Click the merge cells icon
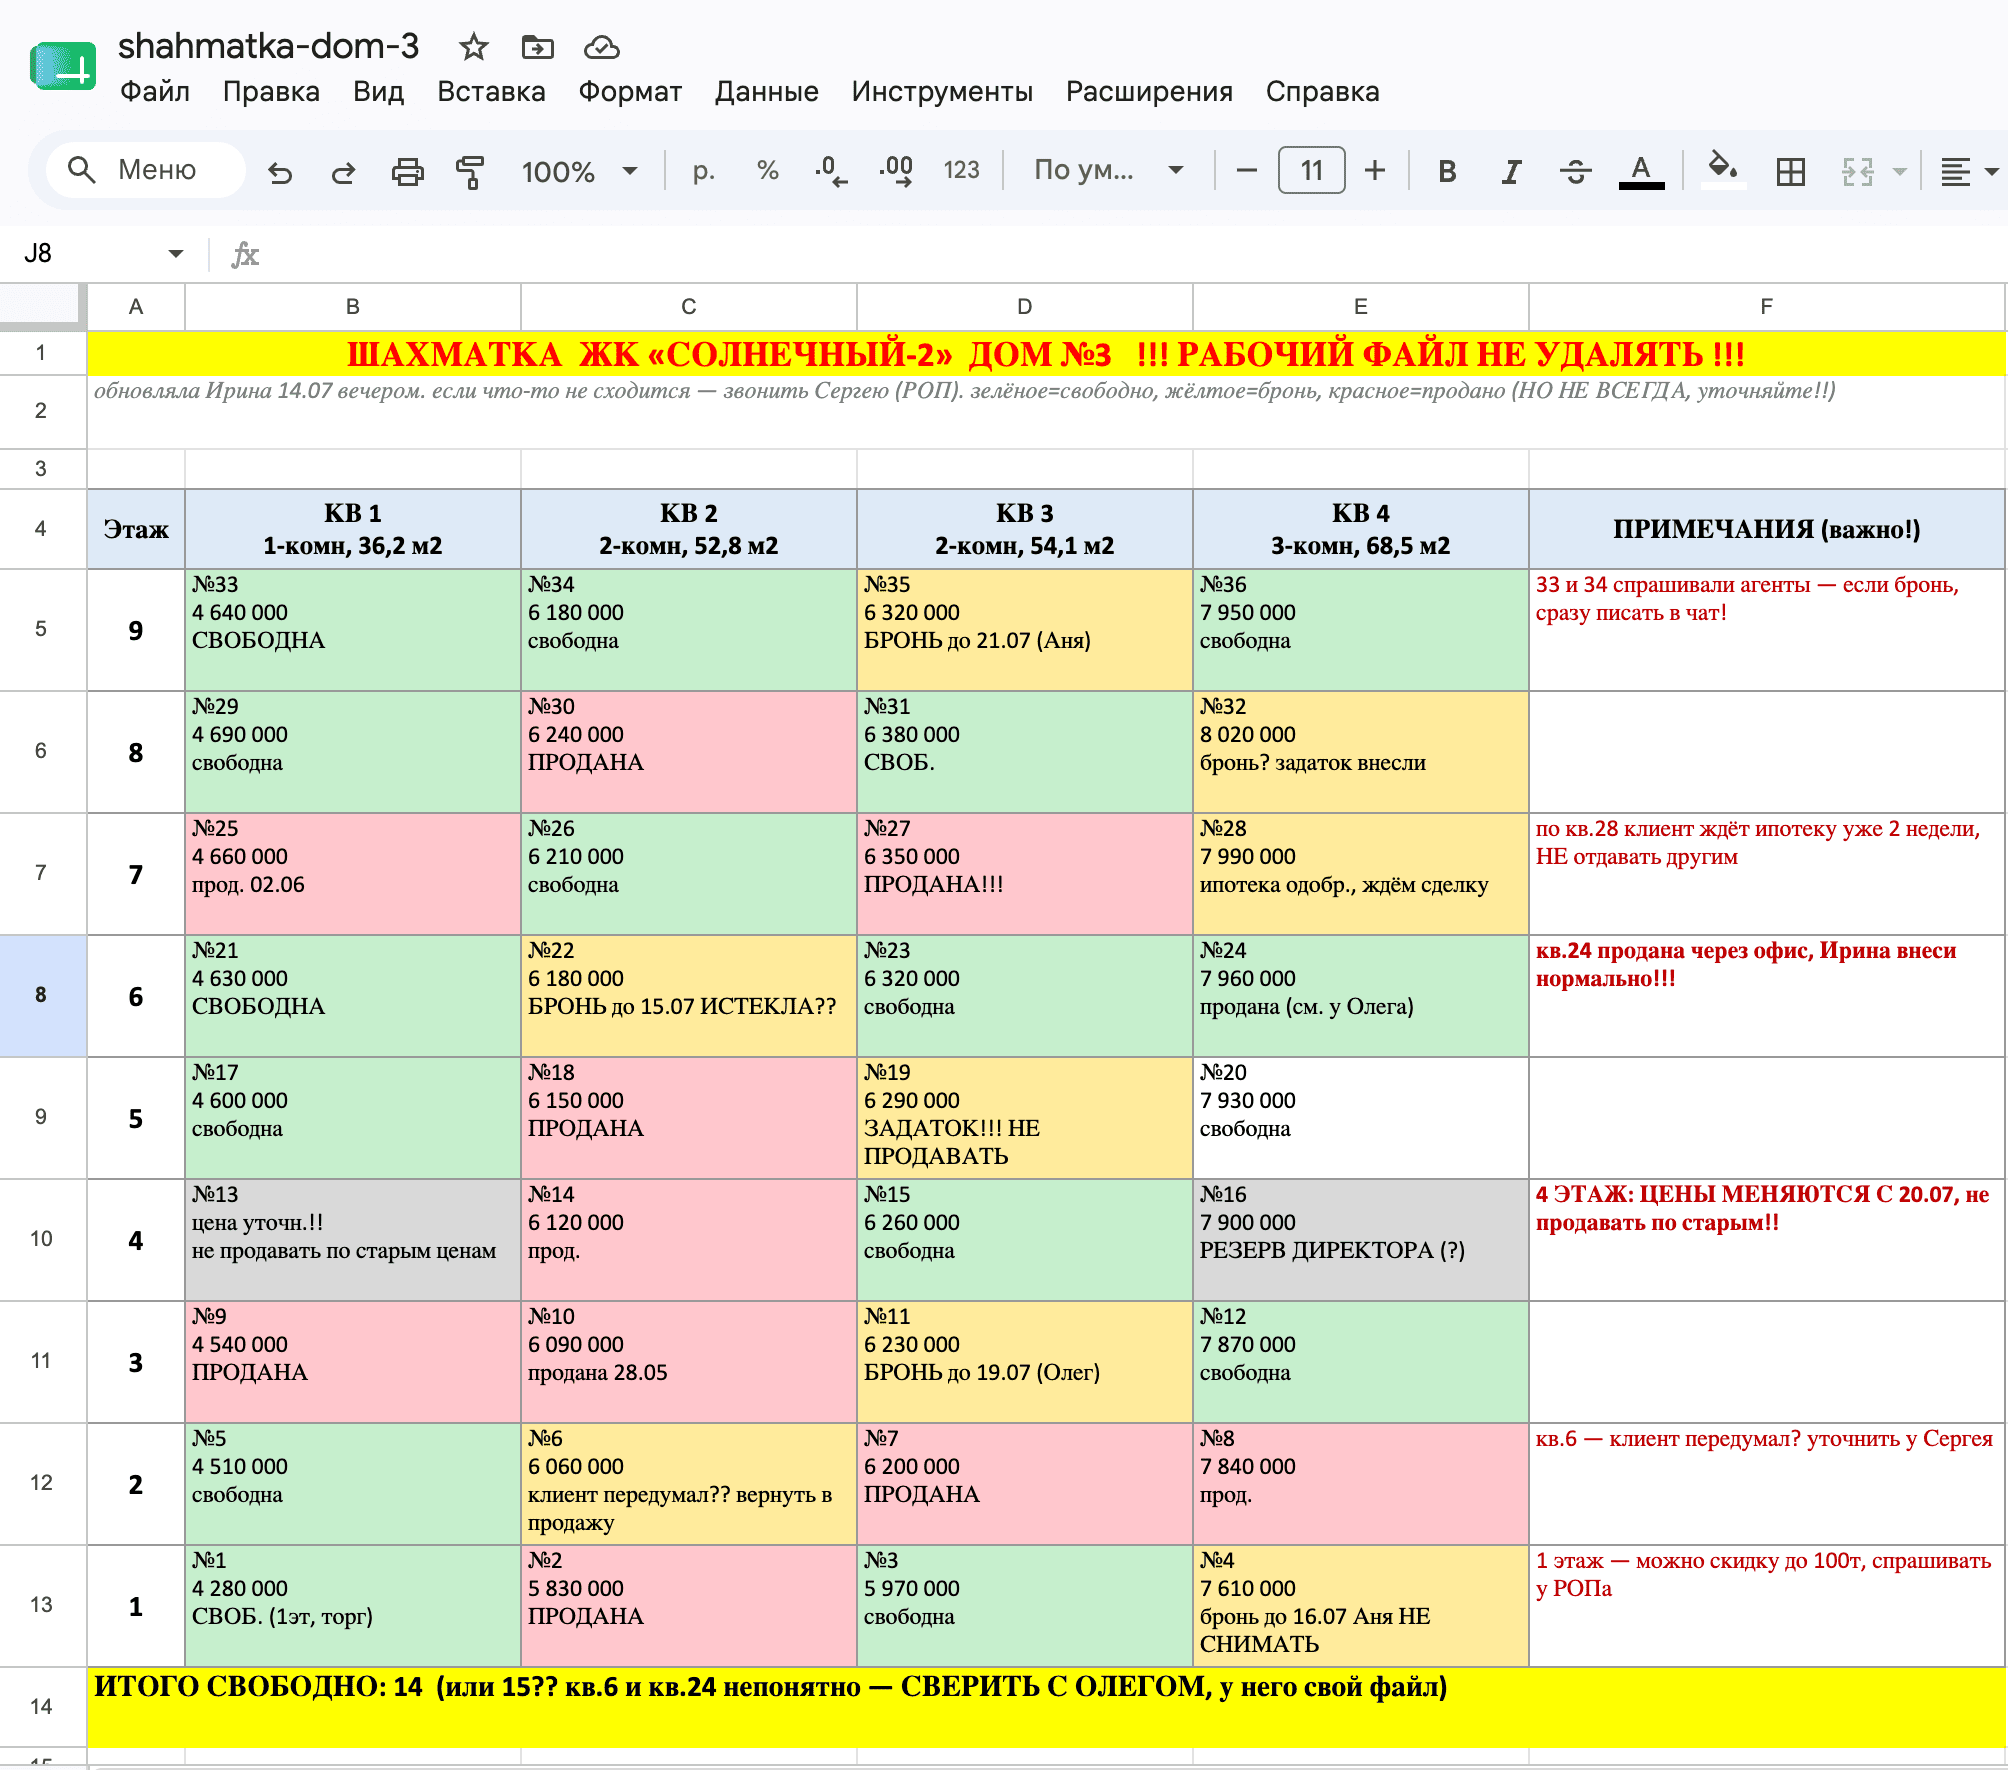Image resolution: width=2008 pixels, height=1770 pixels. (1857, 172)
